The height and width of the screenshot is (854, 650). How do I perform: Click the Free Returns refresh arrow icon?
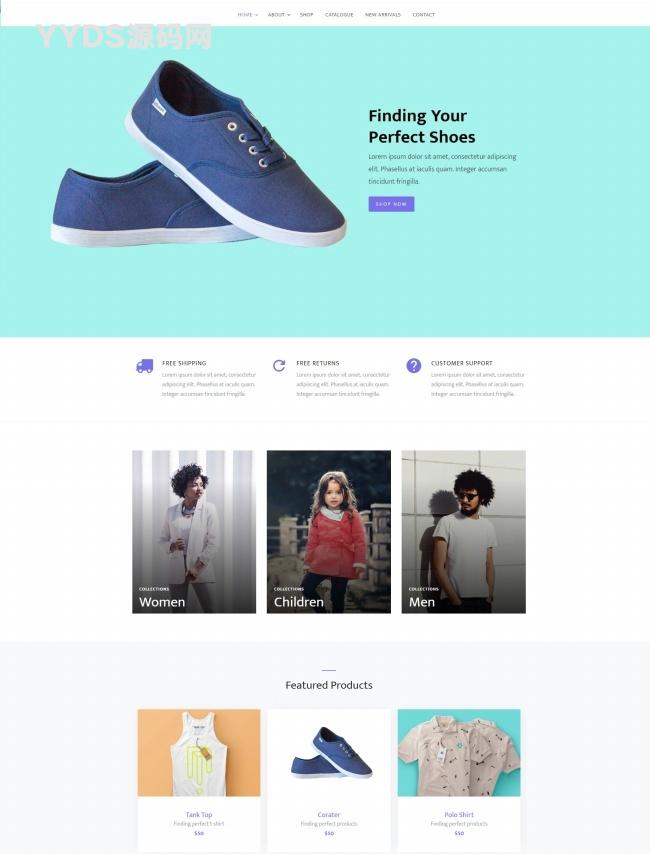coord(279,365)
